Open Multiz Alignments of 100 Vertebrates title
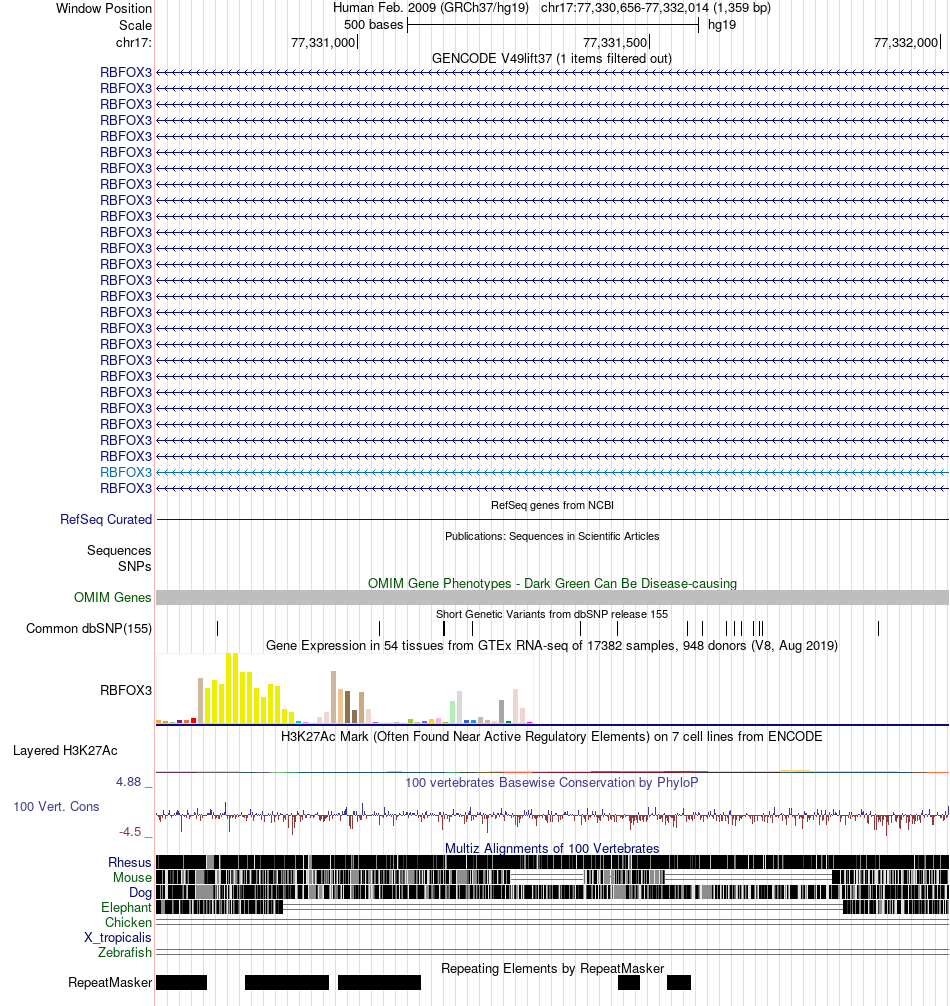This screenshot has height=1006, width=950. point(552,848)
